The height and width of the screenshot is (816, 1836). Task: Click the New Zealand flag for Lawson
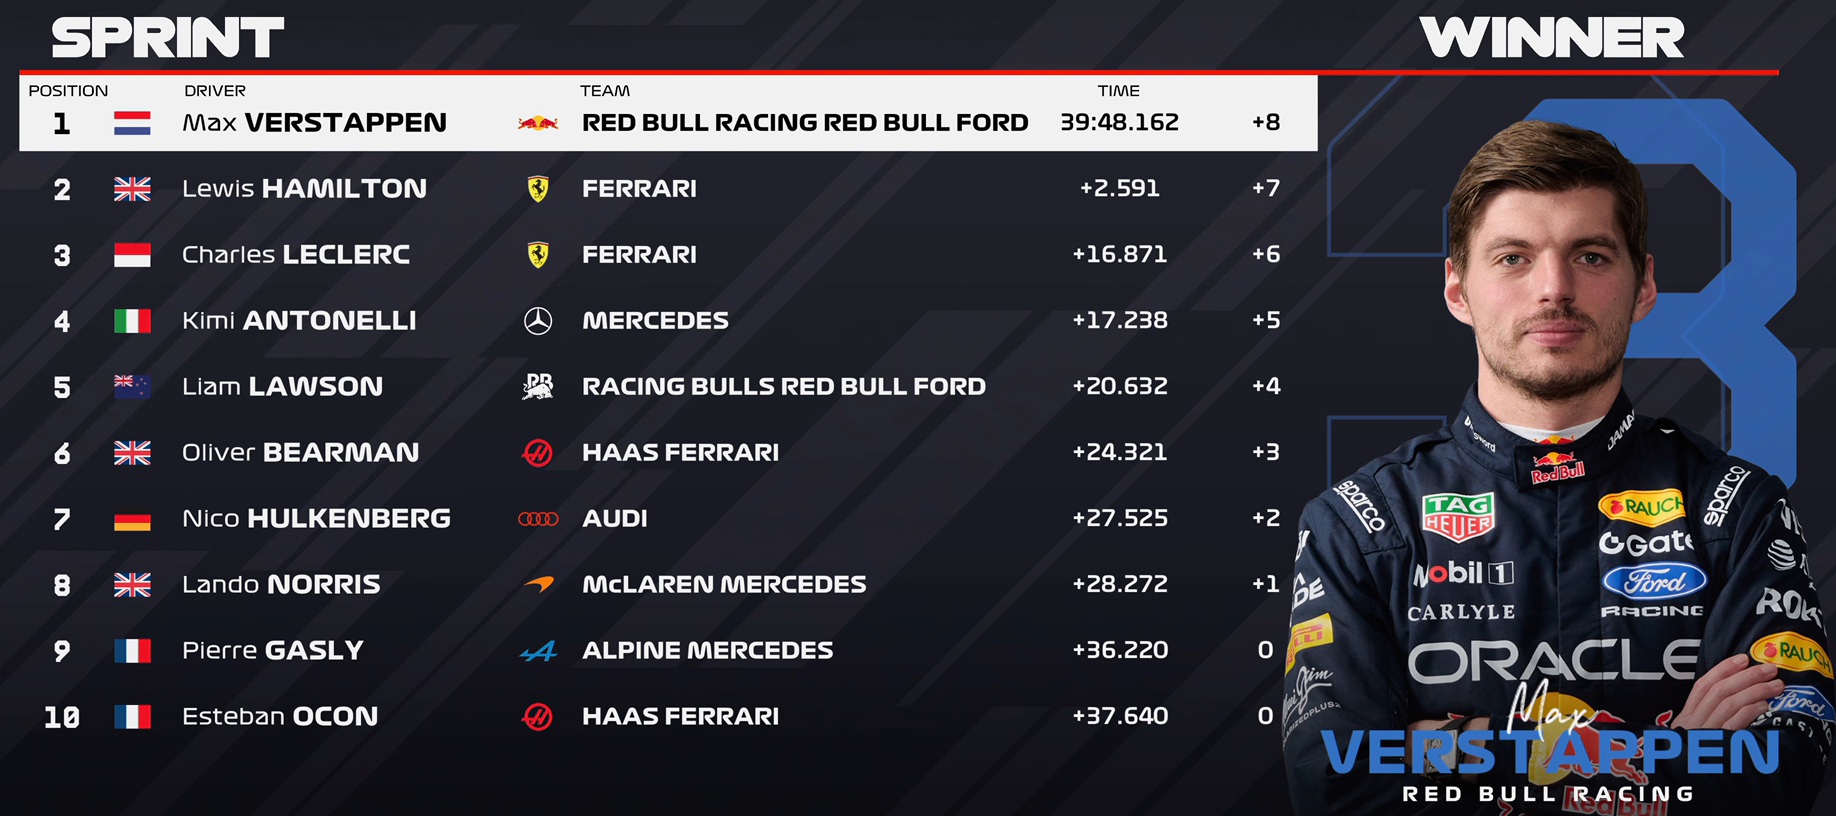(x=133, y=387)
